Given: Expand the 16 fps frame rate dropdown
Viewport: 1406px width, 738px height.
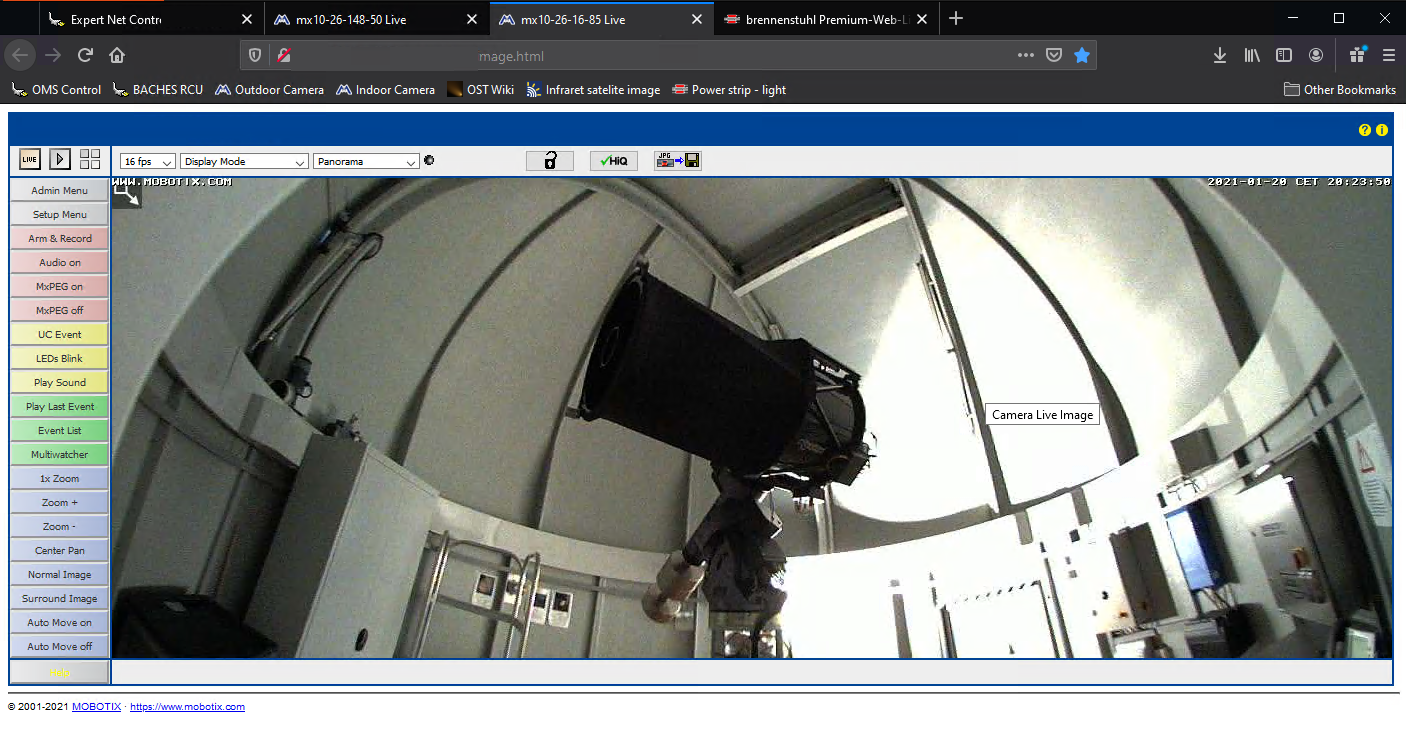Looking at the screenshot, I should coord(148,161).
